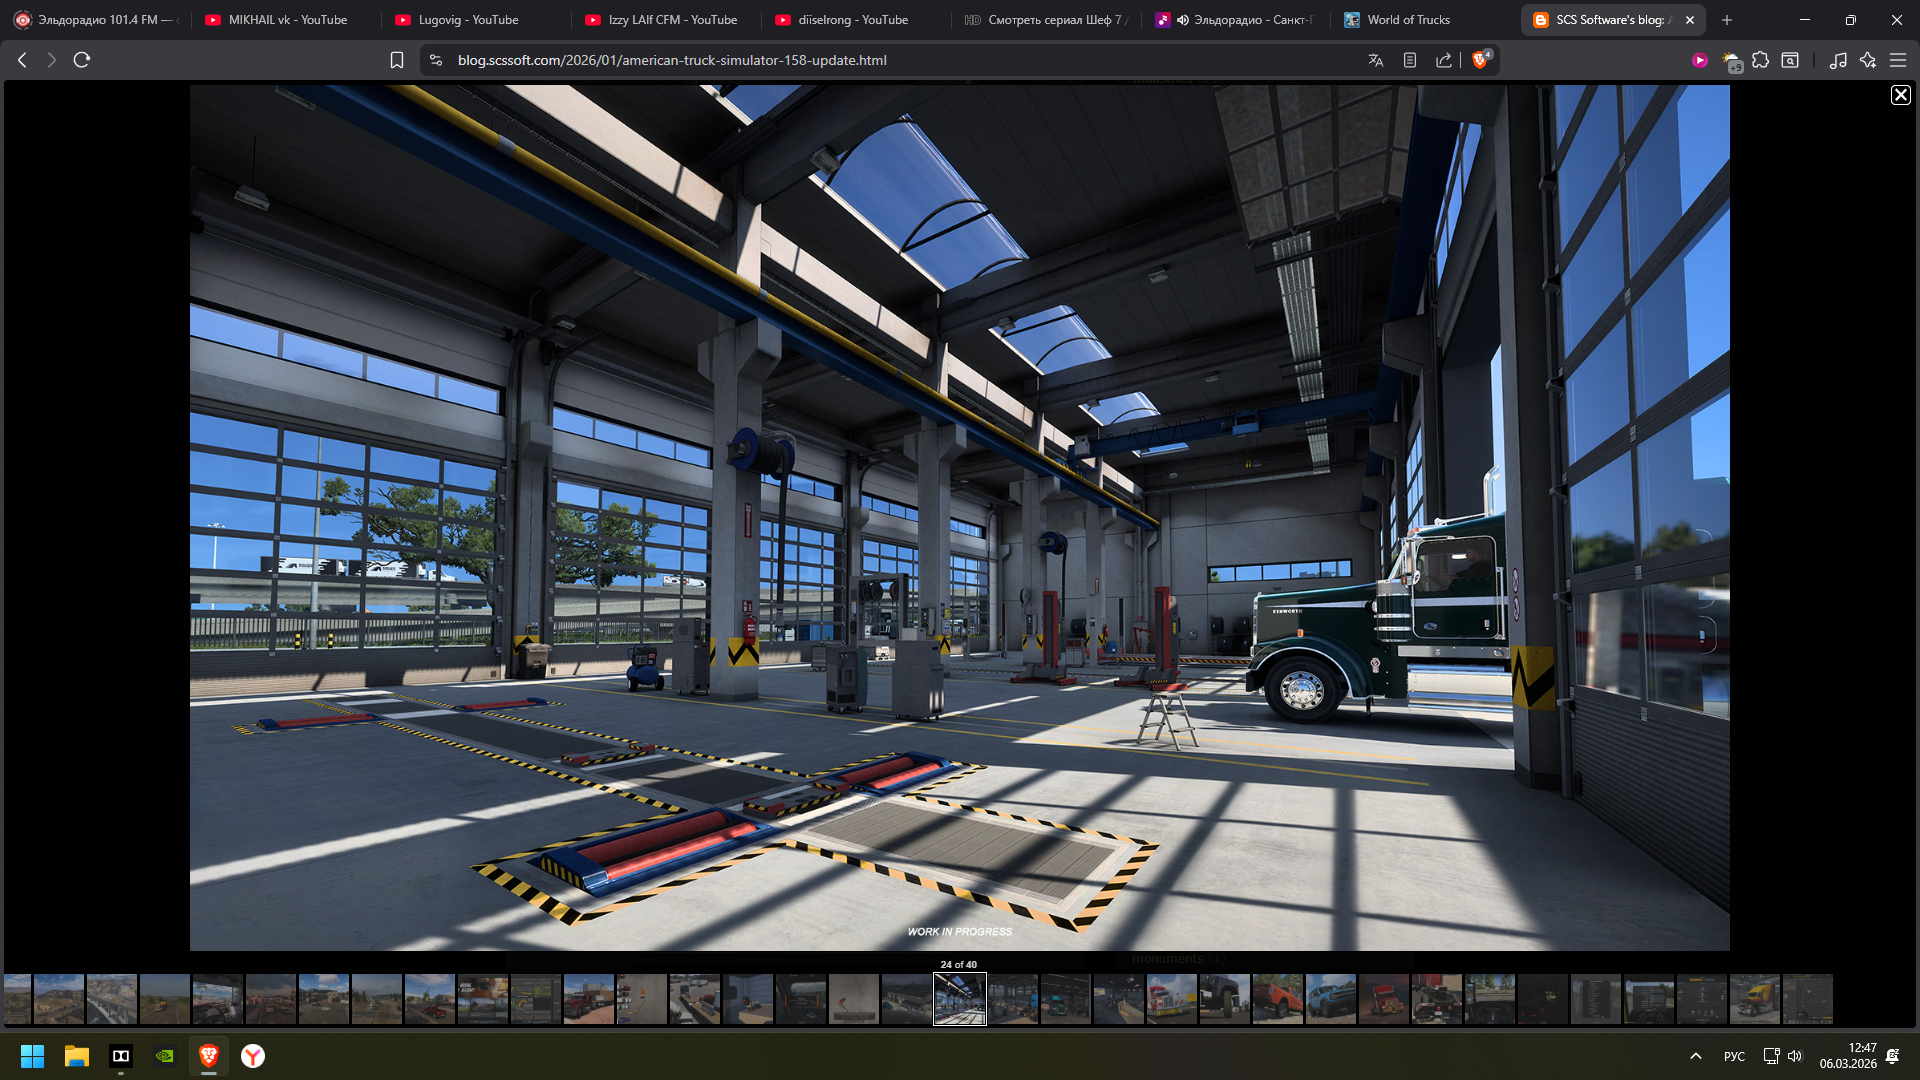Open a new browser tab
This screenshot has width=1920, height=1080.
1727,20
